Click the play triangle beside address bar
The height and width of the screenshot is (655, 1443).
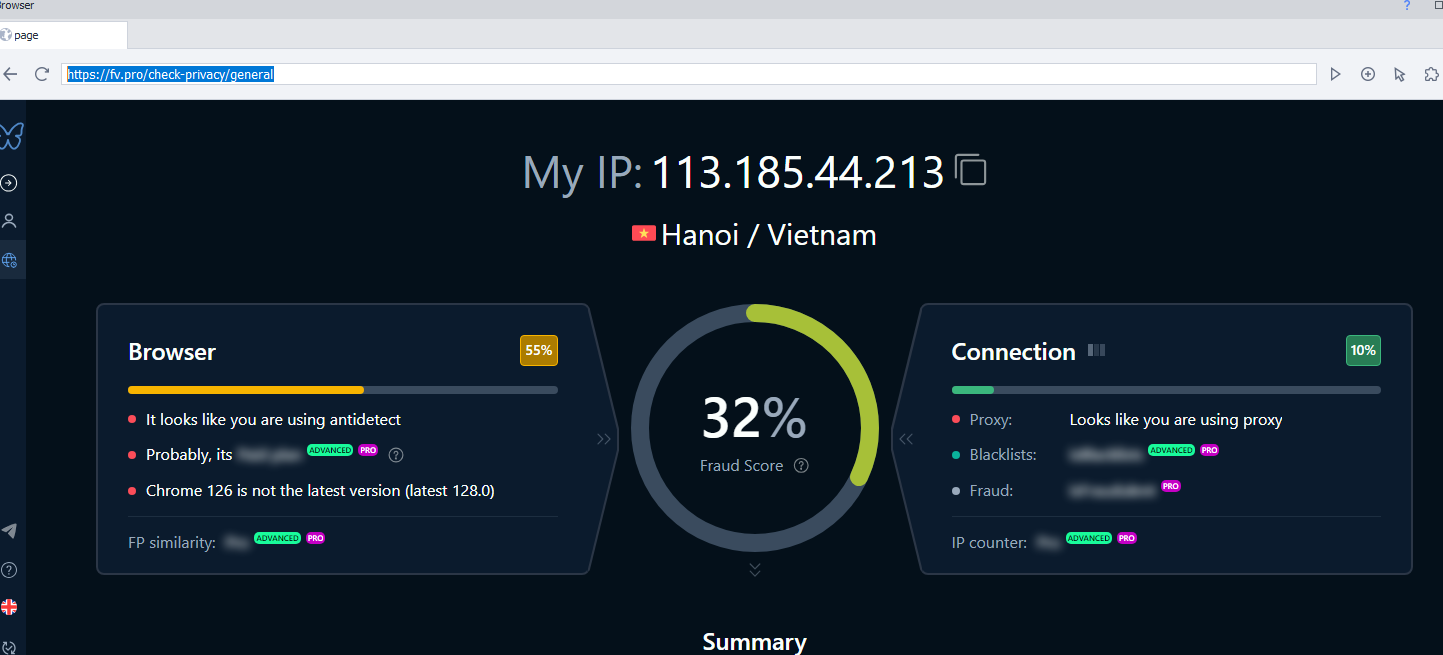click(x=1335, y=74)
